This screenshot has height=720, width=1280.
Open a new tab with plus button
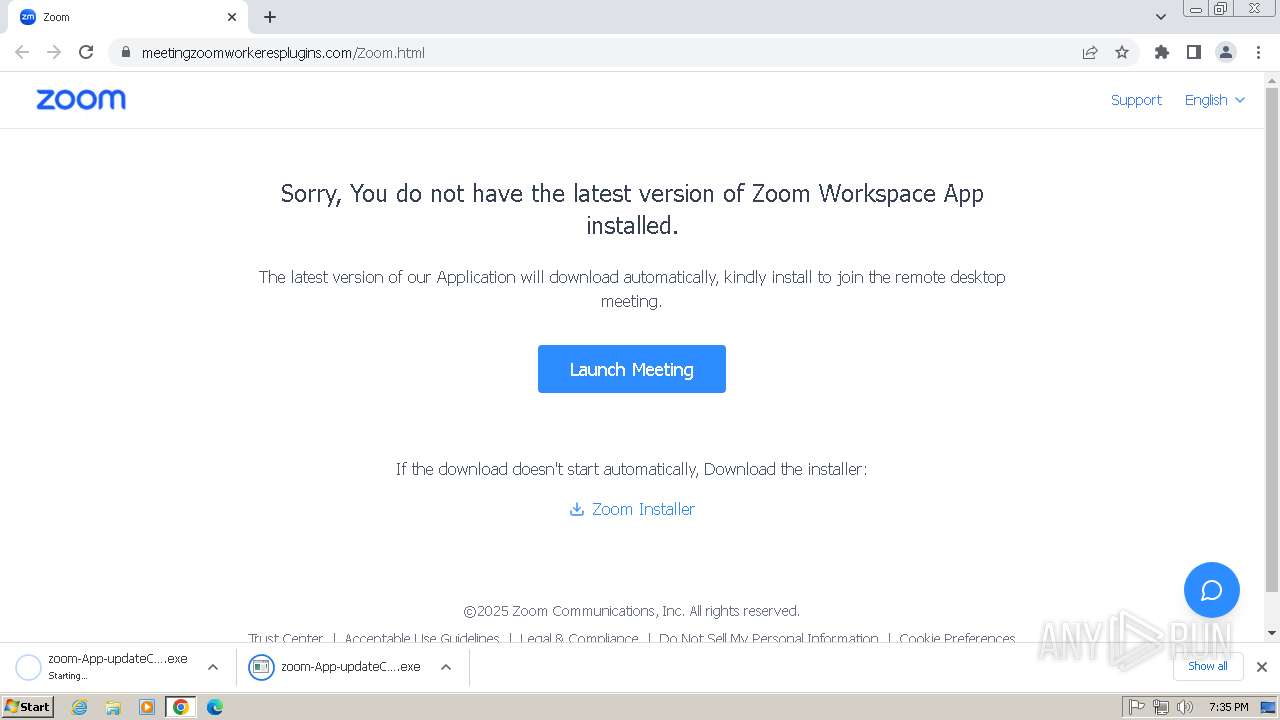click(x=270, y=17)
